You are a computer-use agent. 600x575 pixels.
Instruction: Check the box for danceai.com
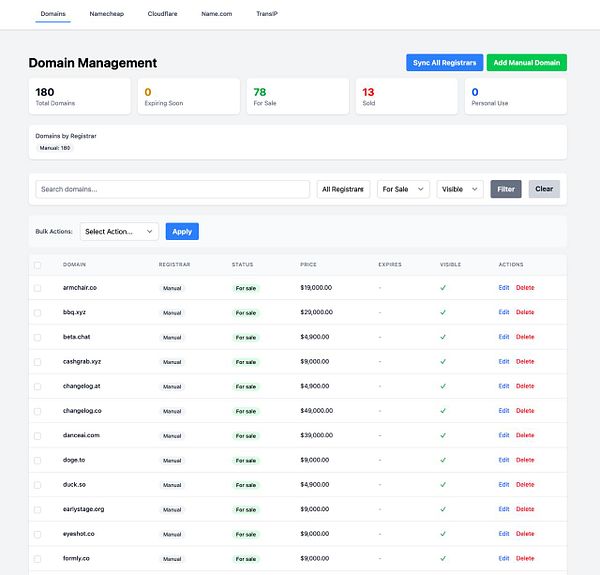pos(38,436)
